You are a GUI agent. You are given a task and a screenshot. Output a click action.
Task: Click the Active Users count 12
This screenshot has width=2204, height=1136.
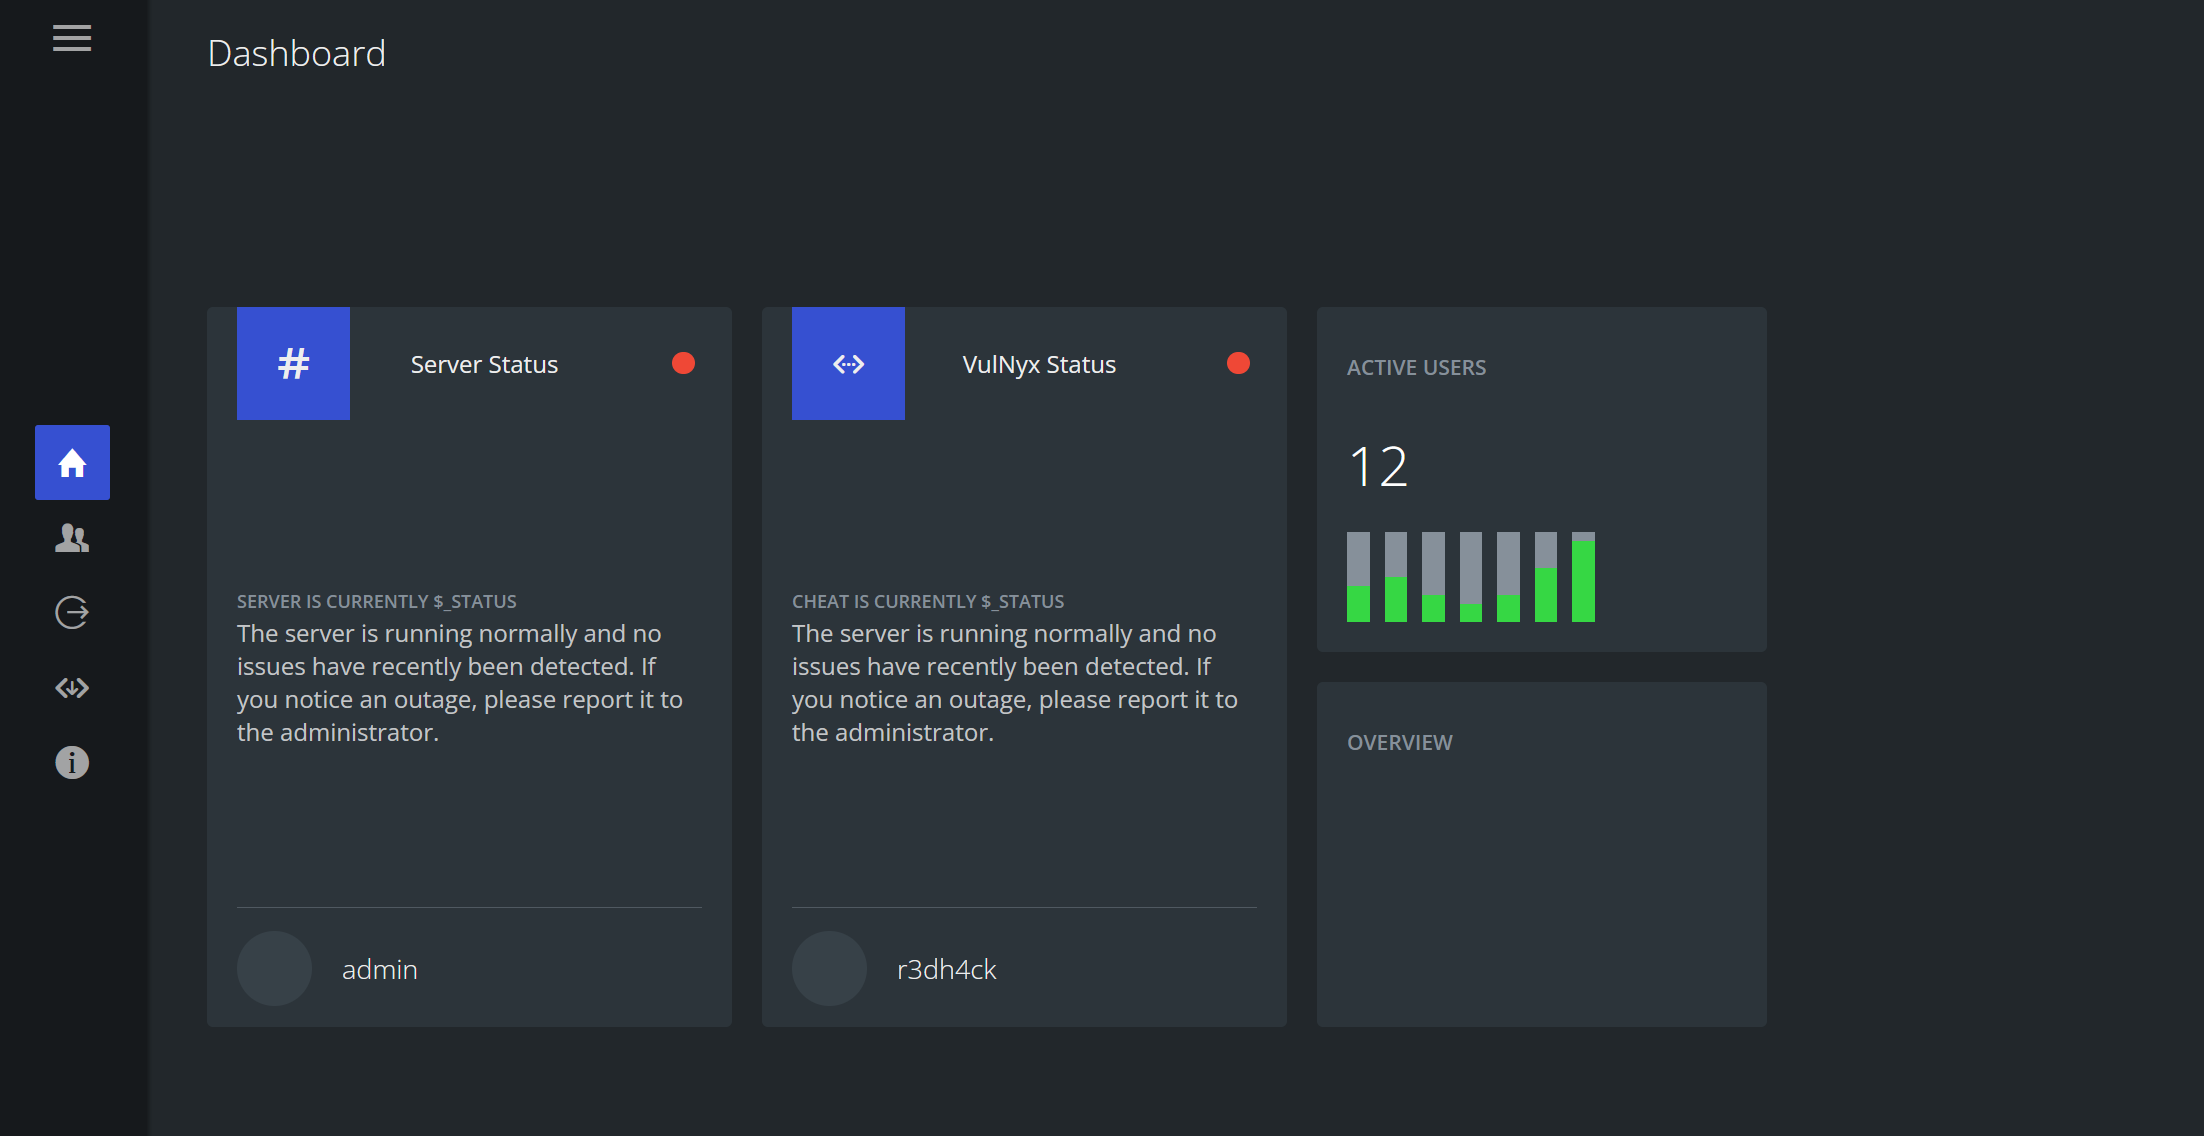pos(1378,467)
